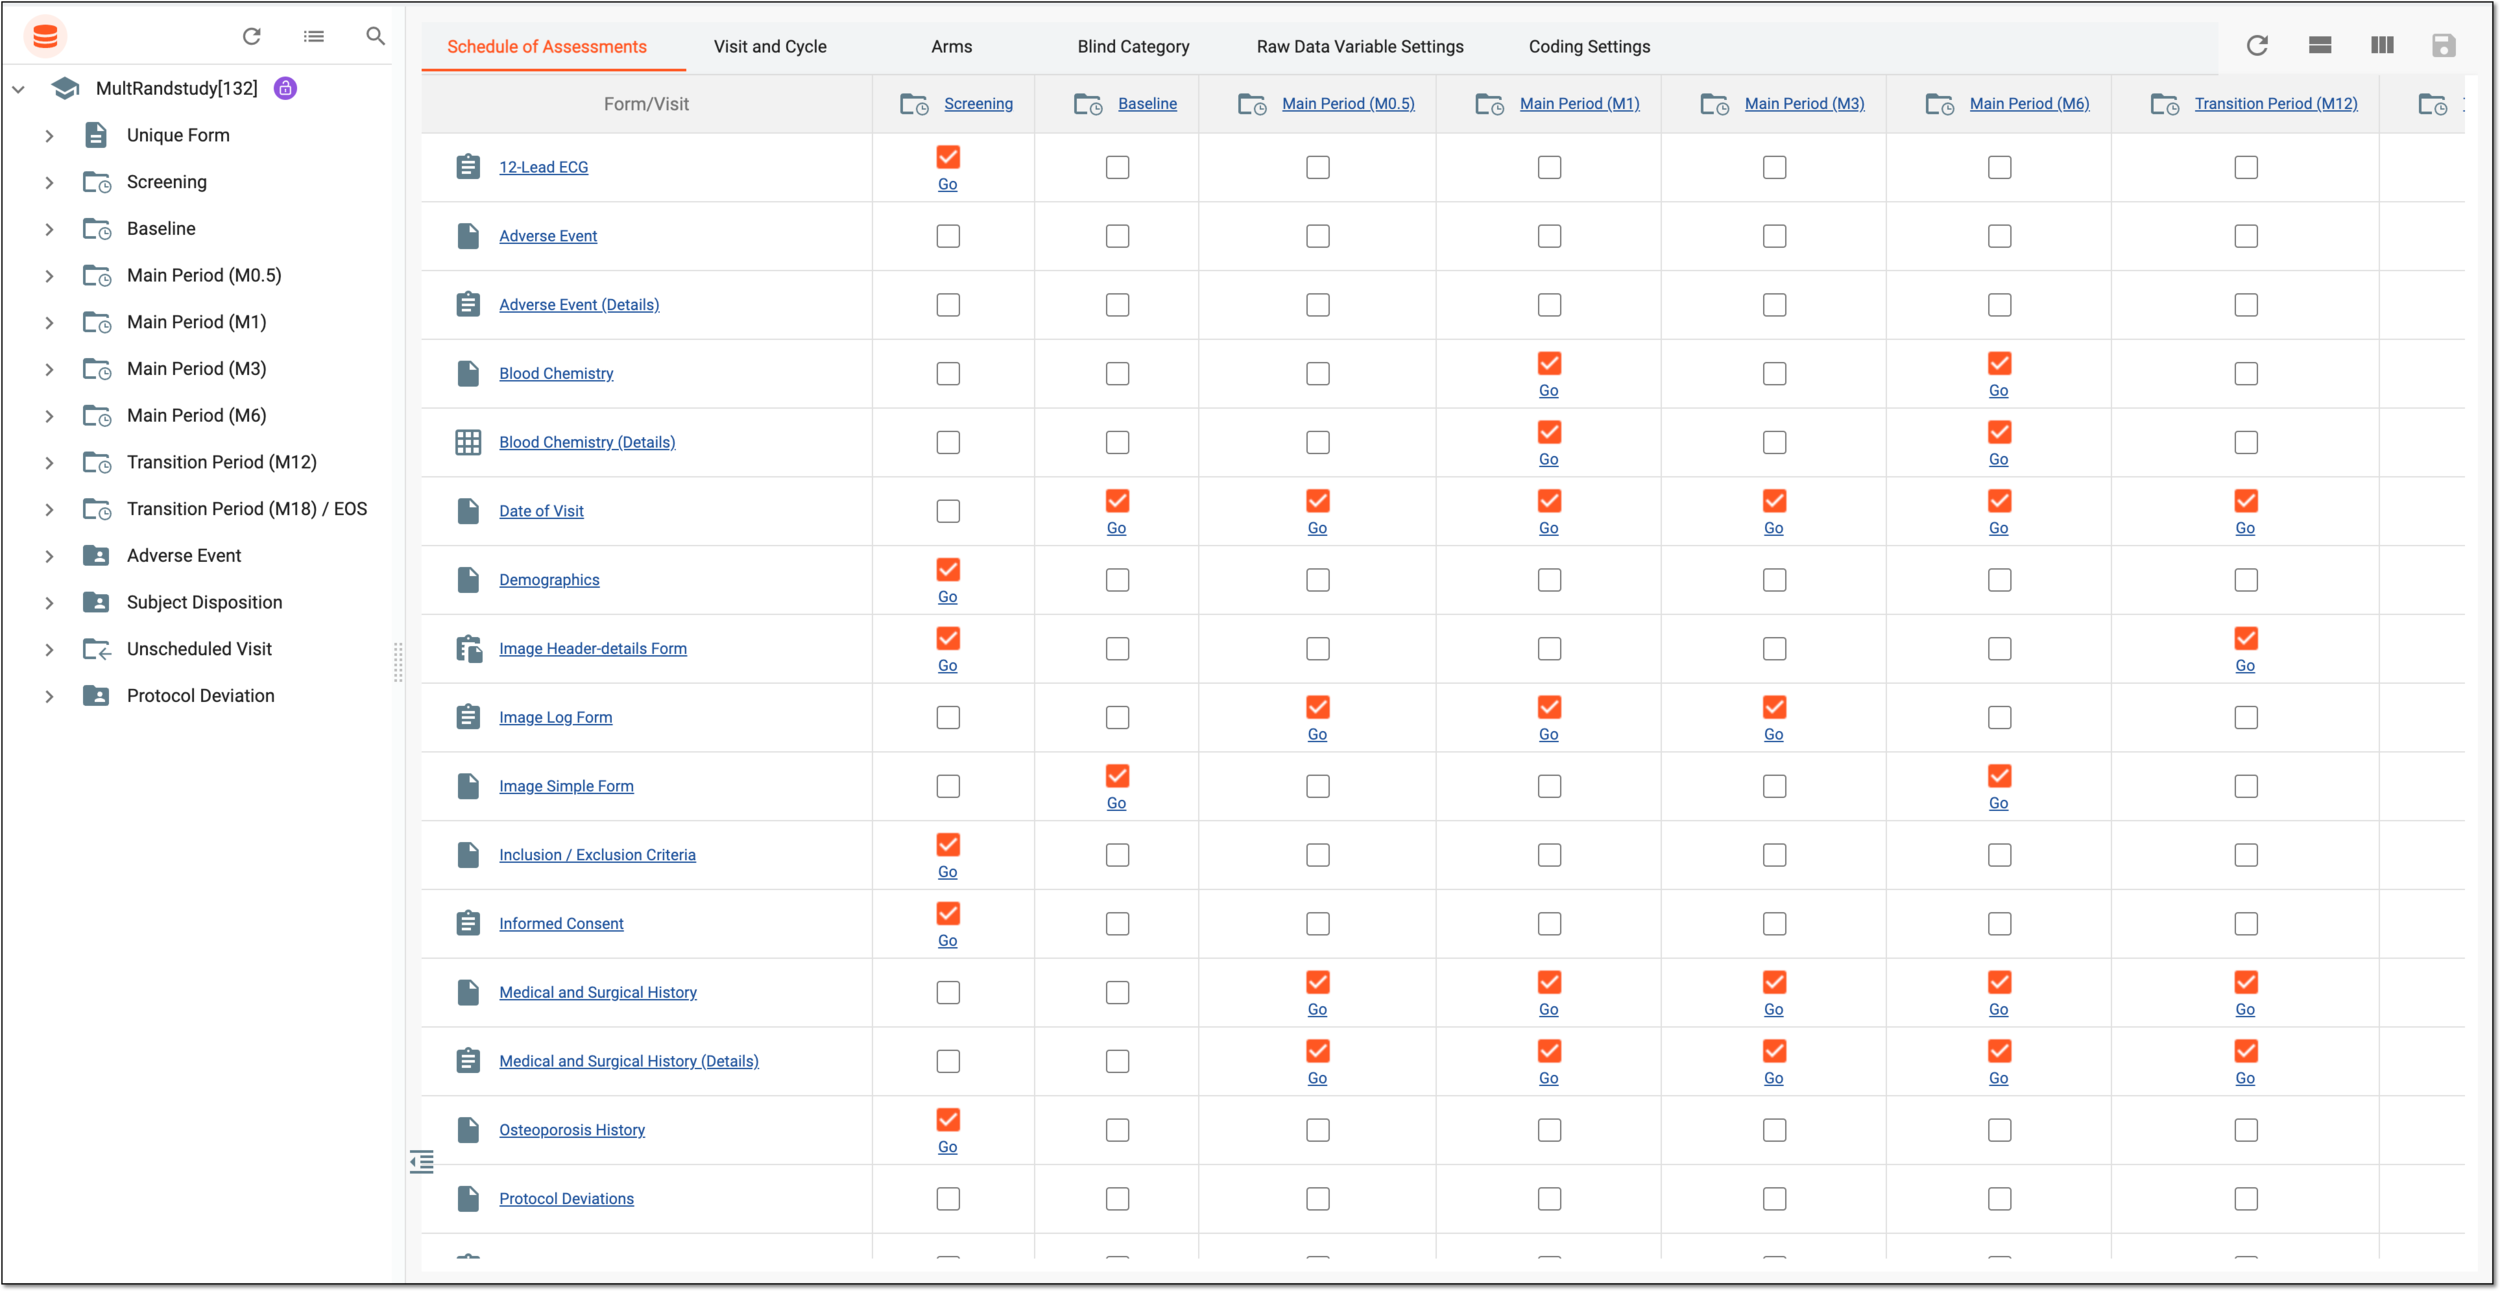Click the refresh icon in top-right toolbar

pos(2257,45)
